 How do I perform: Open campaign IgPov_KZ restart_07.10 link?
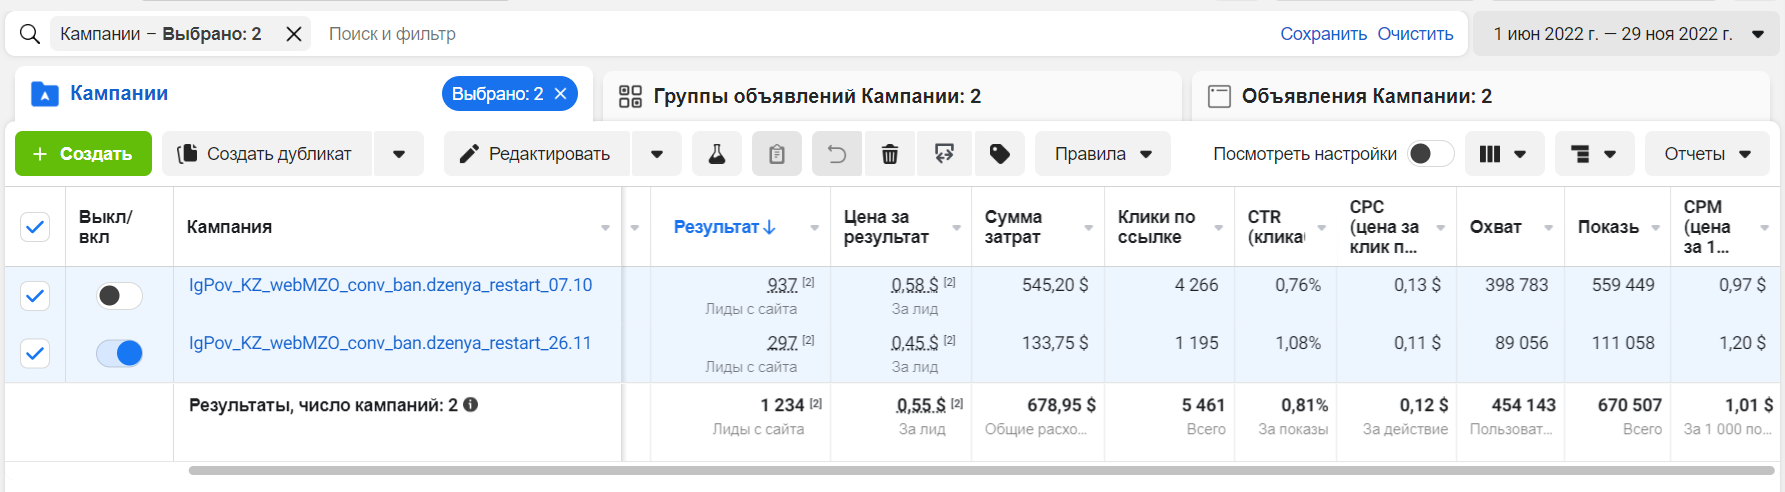(390, 285)
